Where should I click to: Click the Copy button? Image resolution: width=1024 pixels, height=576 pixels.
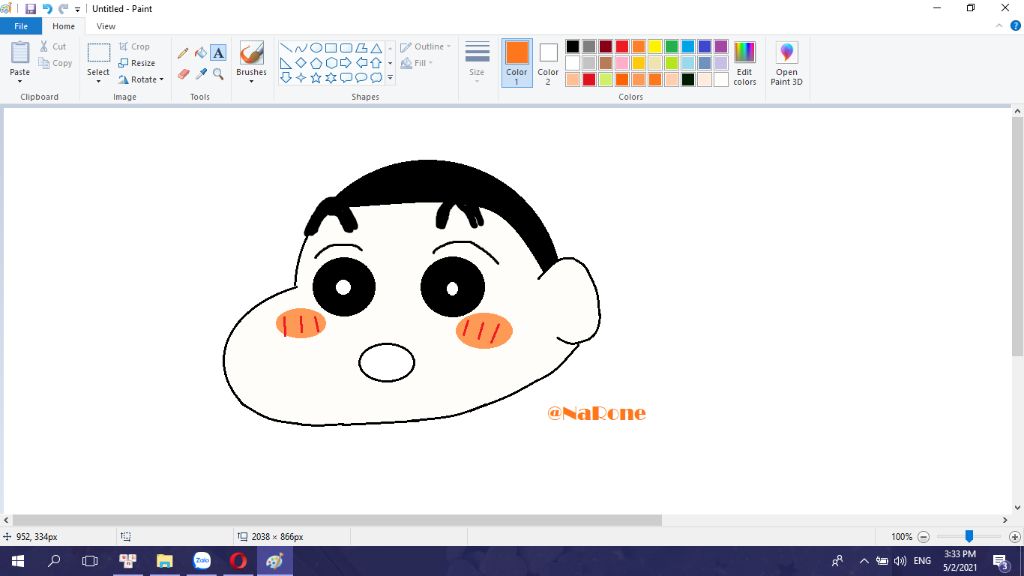tap(55, 63)
